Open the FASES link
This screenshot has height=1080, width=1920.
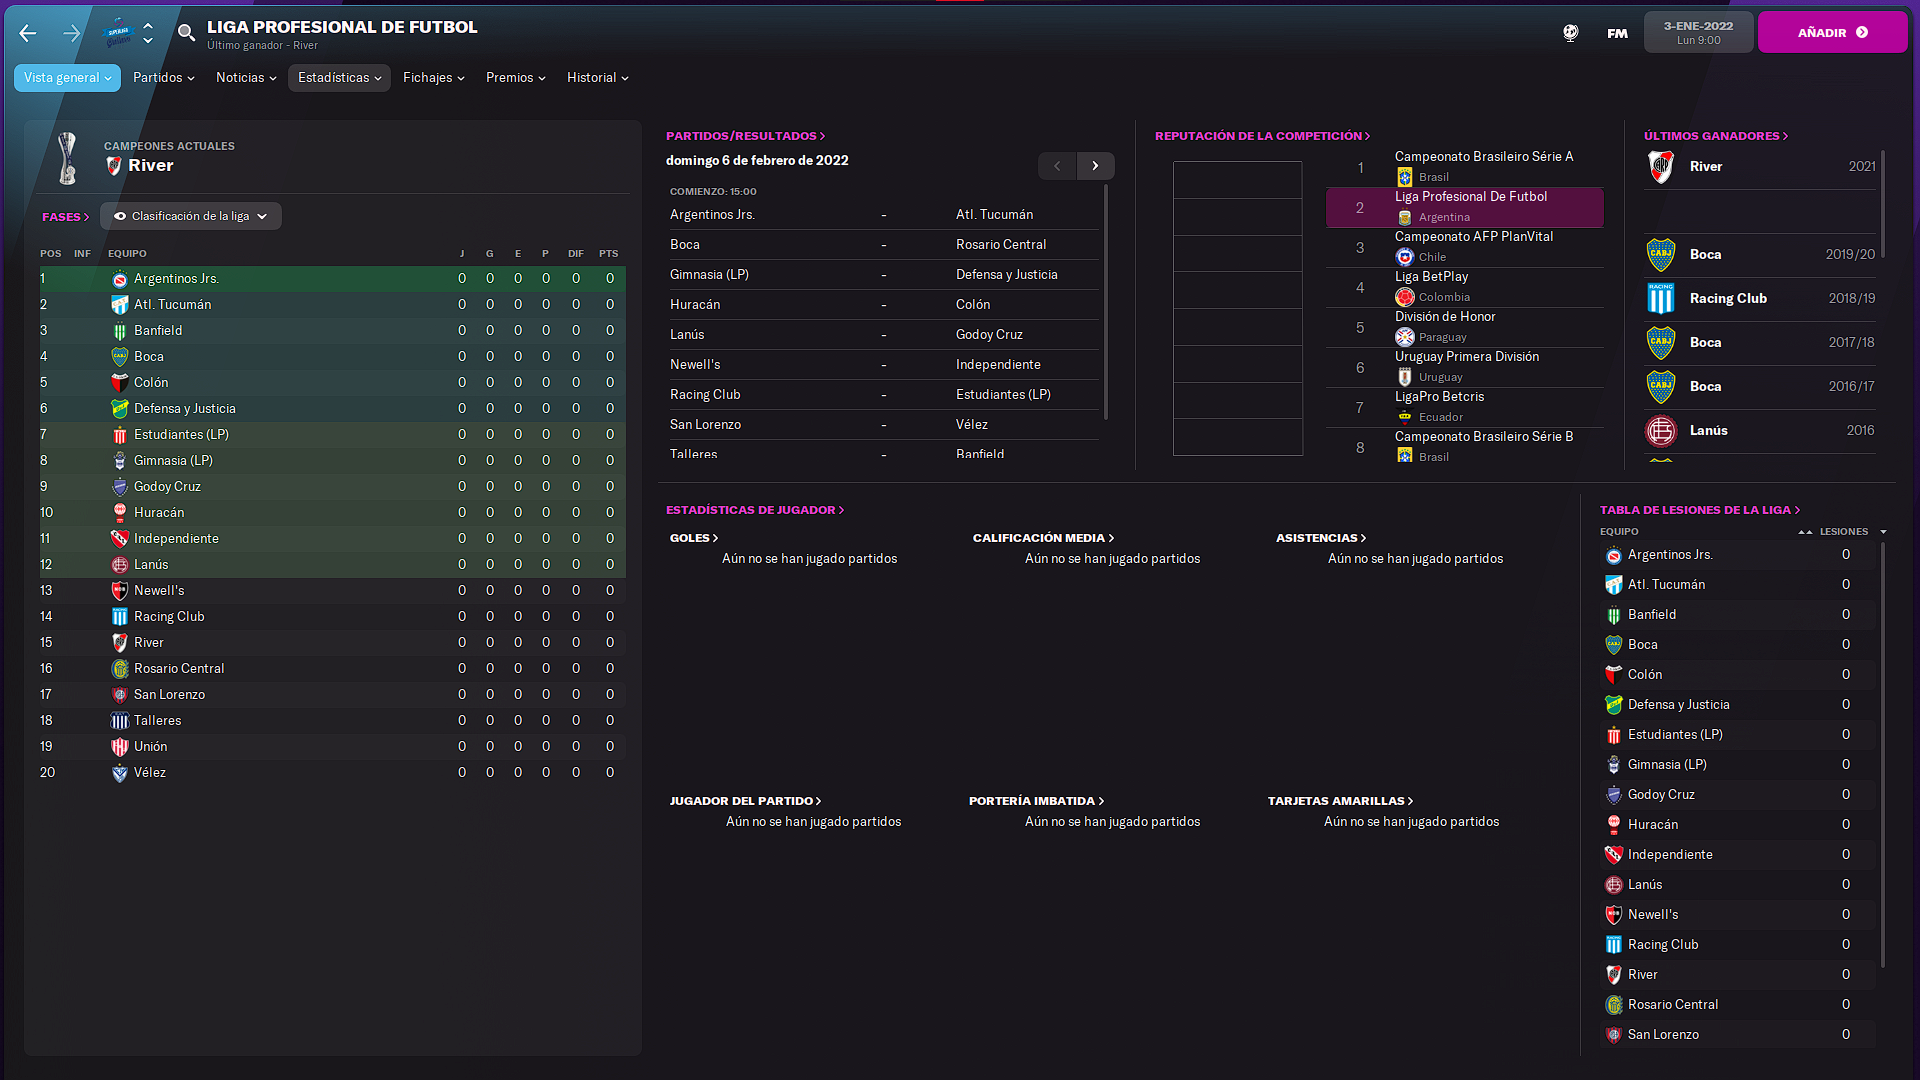tap(65, 217)
